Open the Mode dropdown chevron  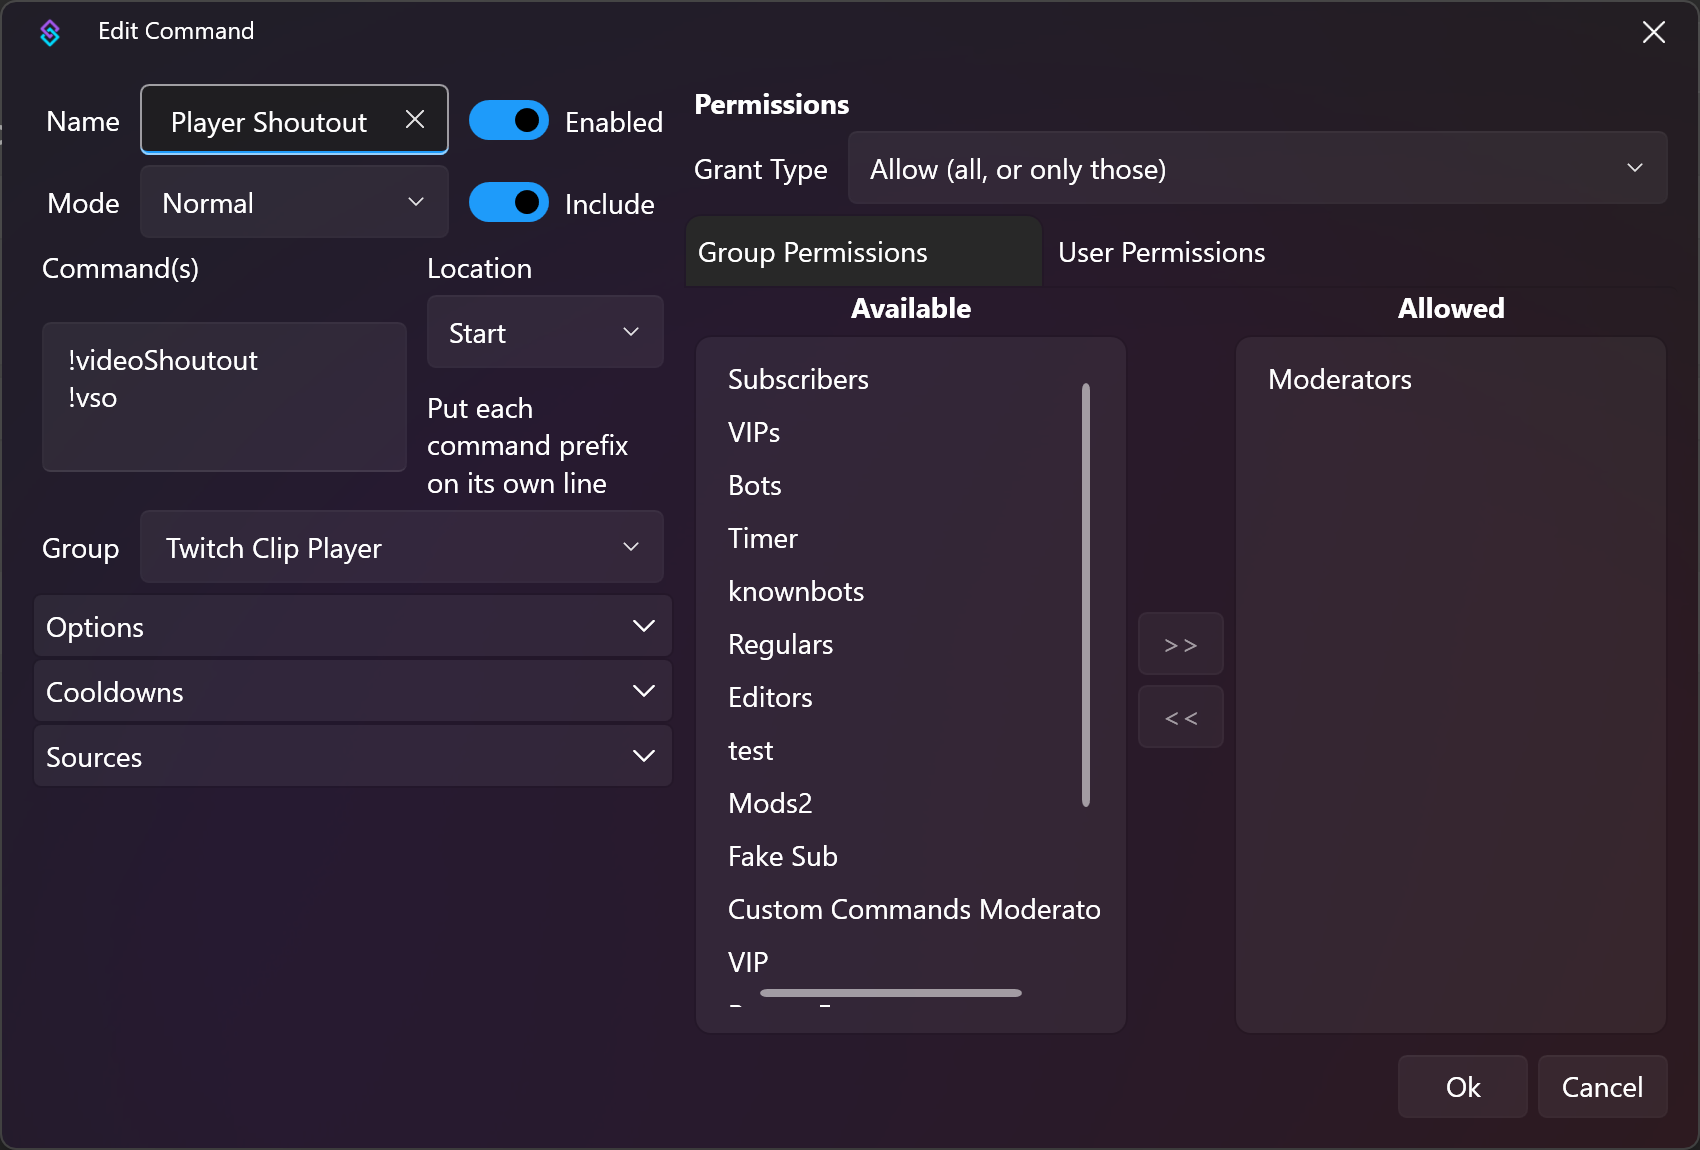(x=417, y=202)
